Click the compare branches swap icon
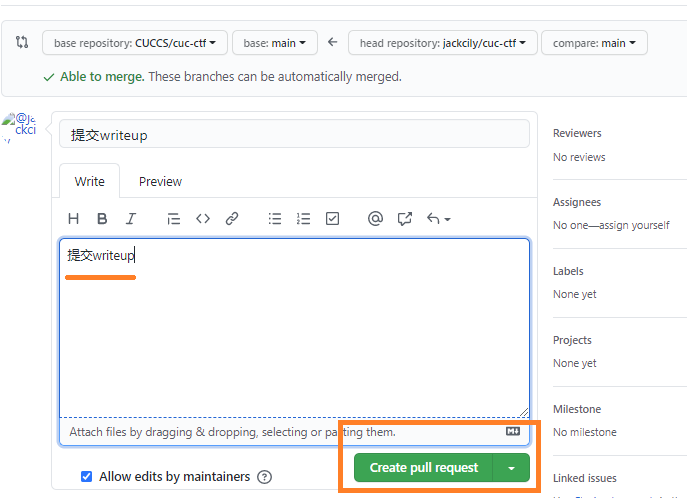The image size is (687, 498). coord(22,42)
